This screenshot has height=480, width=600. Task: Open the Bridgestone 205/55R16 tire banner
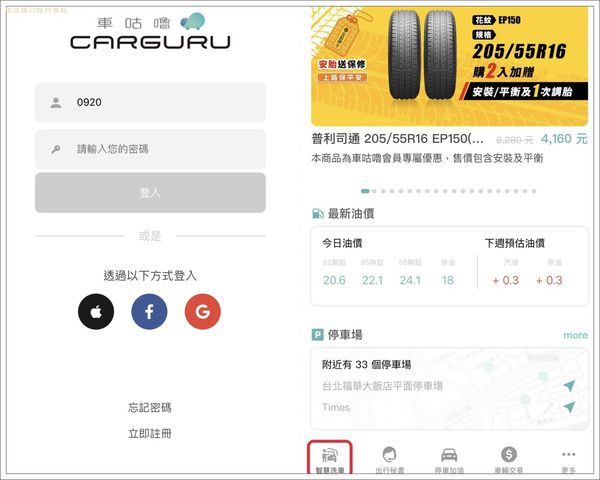click(449, 67)
